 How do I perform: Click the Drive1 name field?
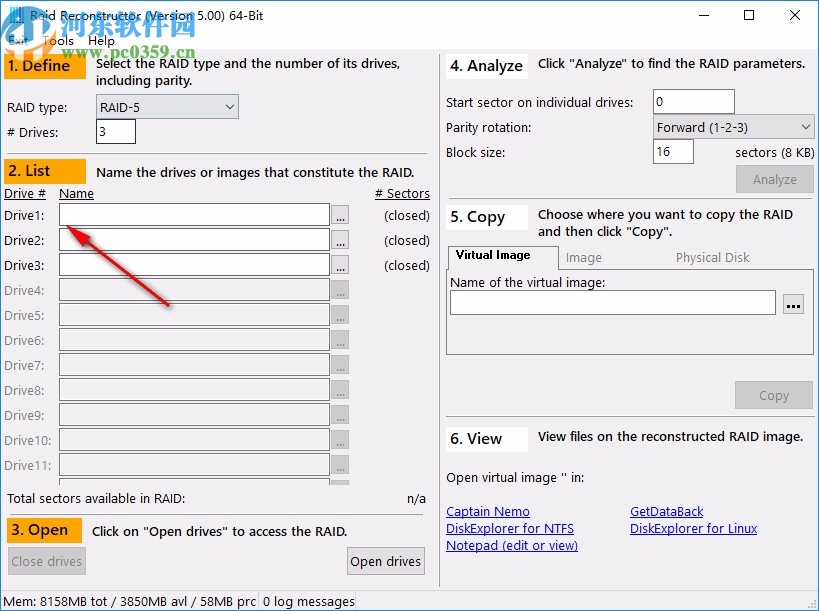194,215
